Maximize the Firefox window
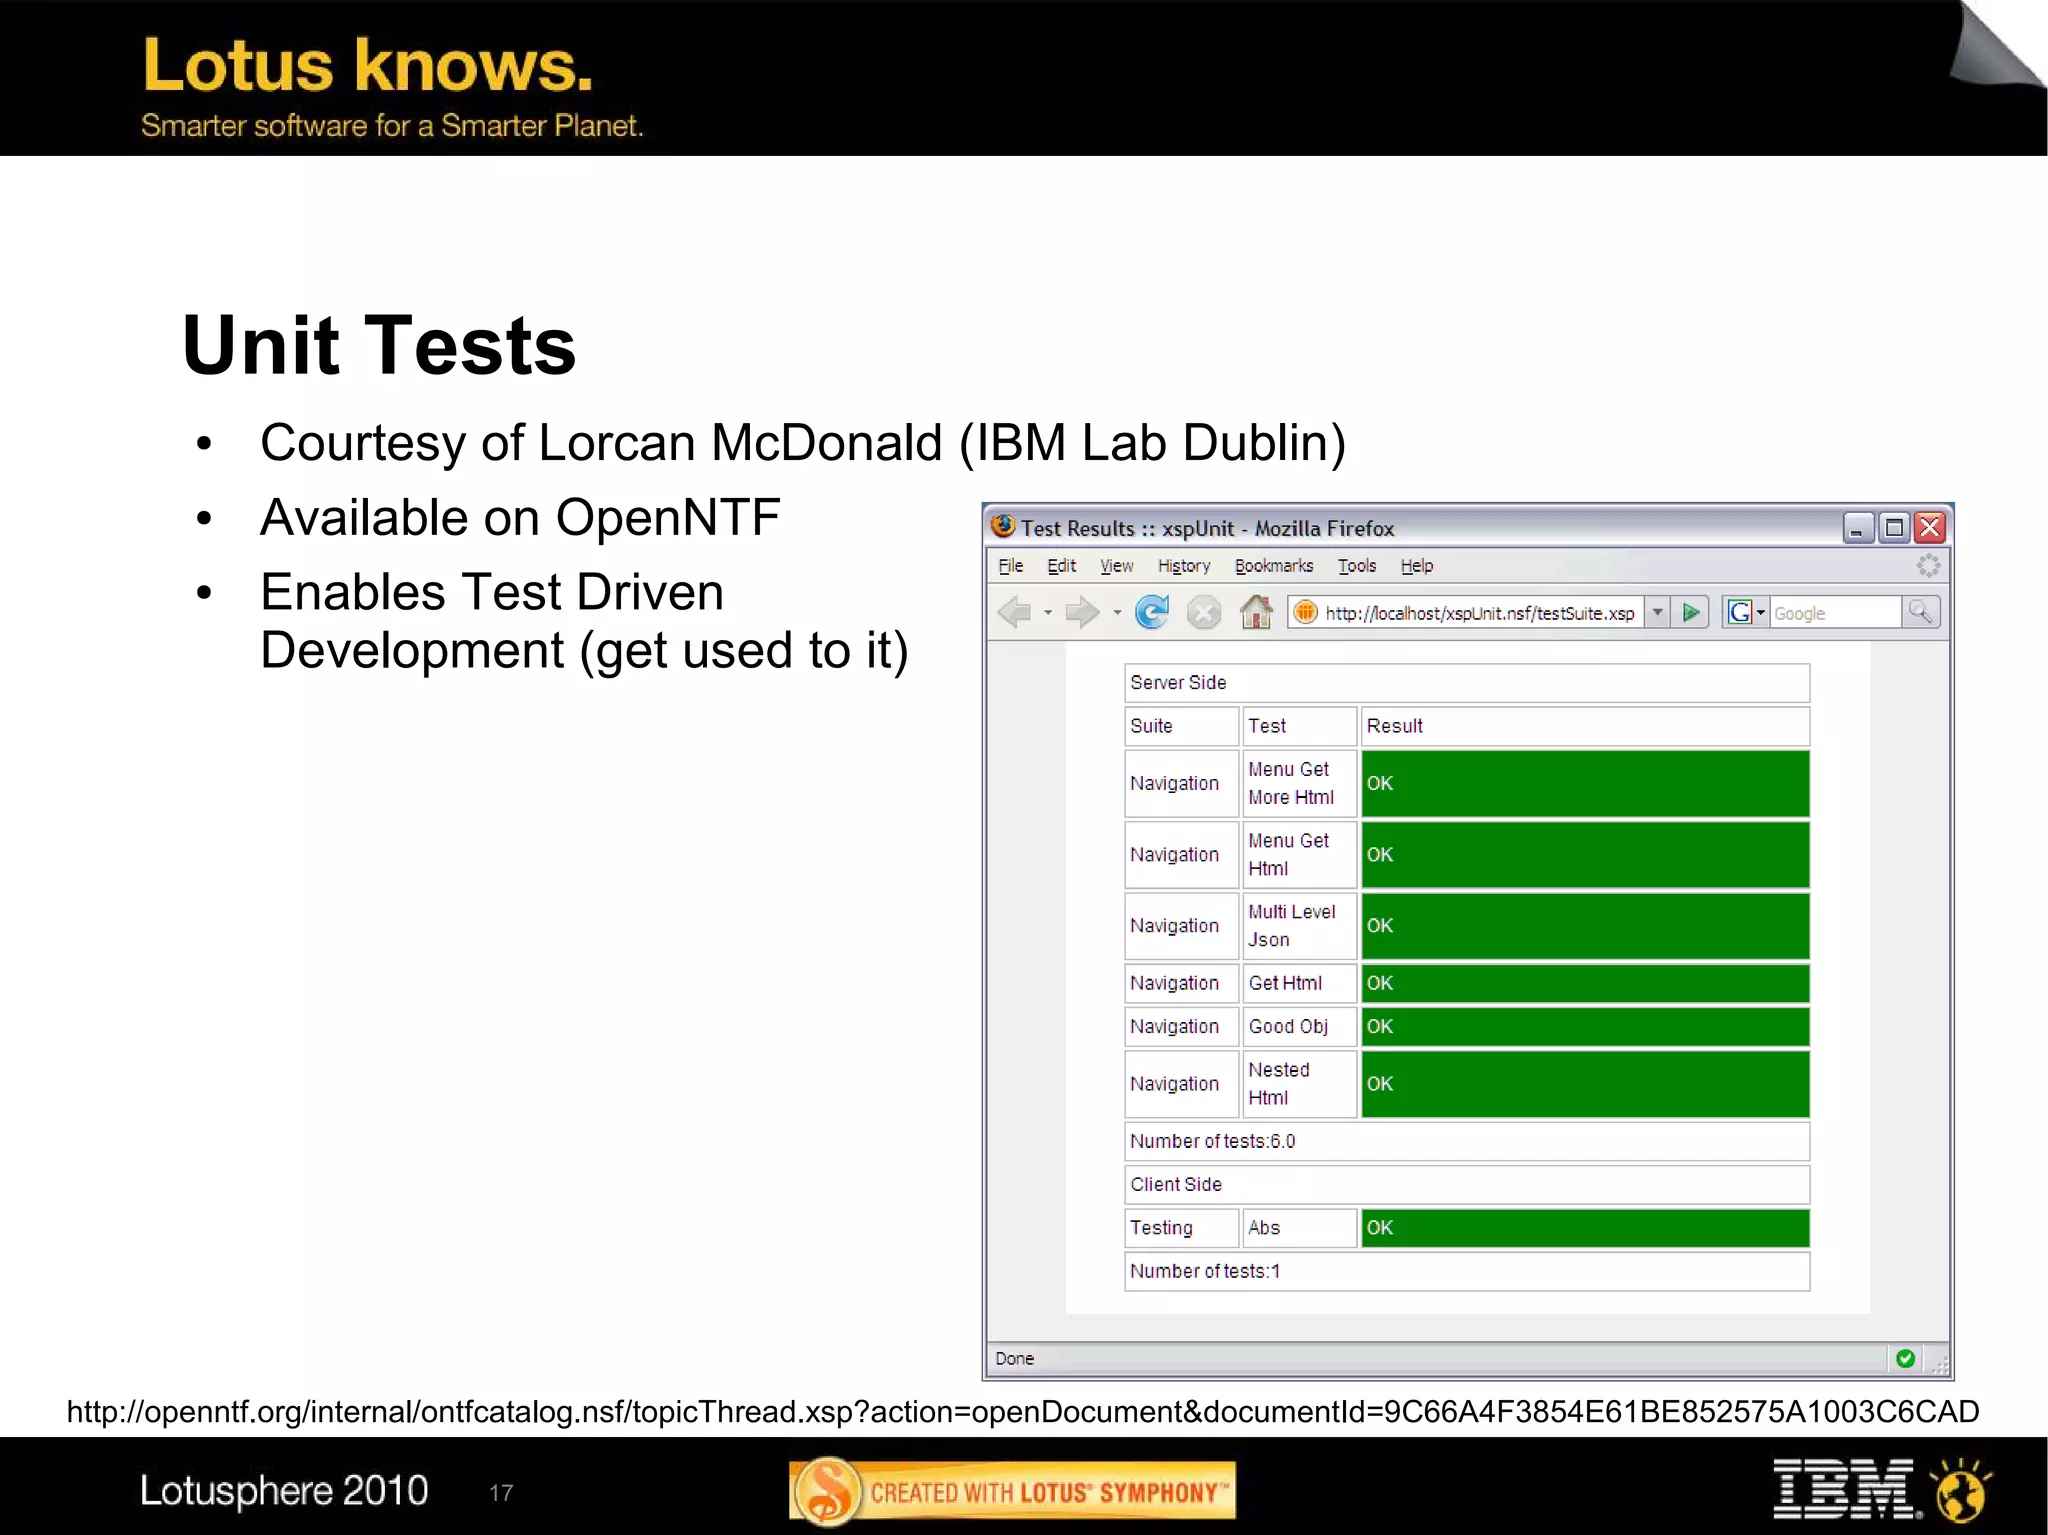This screenshot has width=2048, height=1535. tap(1894, 528)
